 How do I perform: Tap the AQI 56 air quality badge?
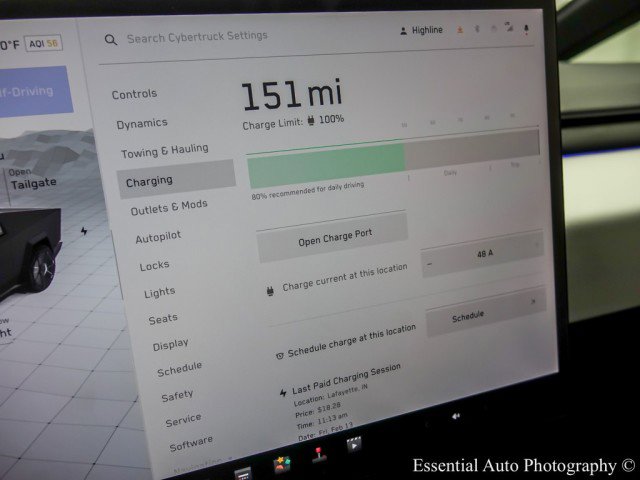(43, 43)
